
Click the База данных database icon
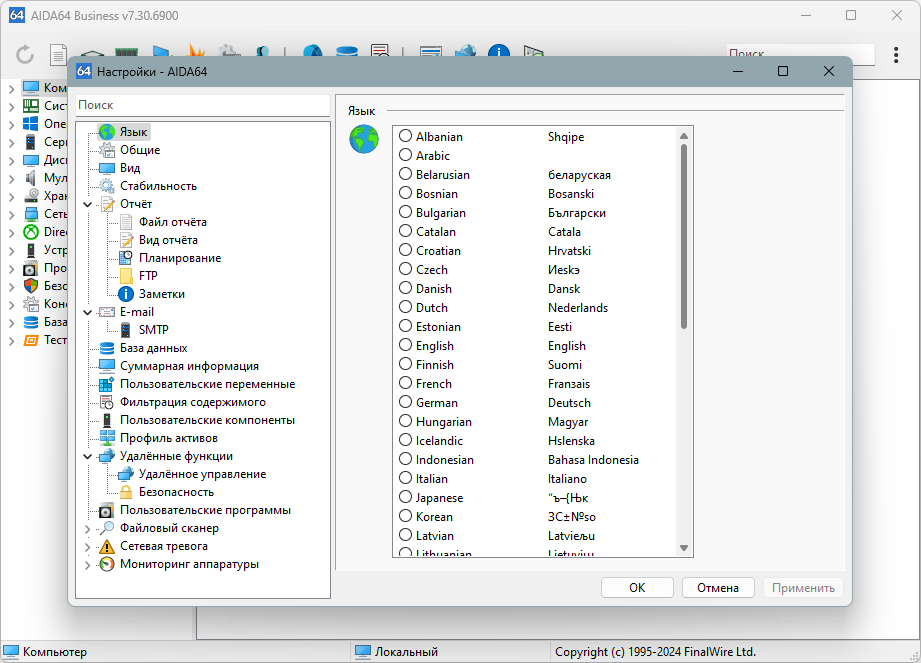(x=106, y=348)
